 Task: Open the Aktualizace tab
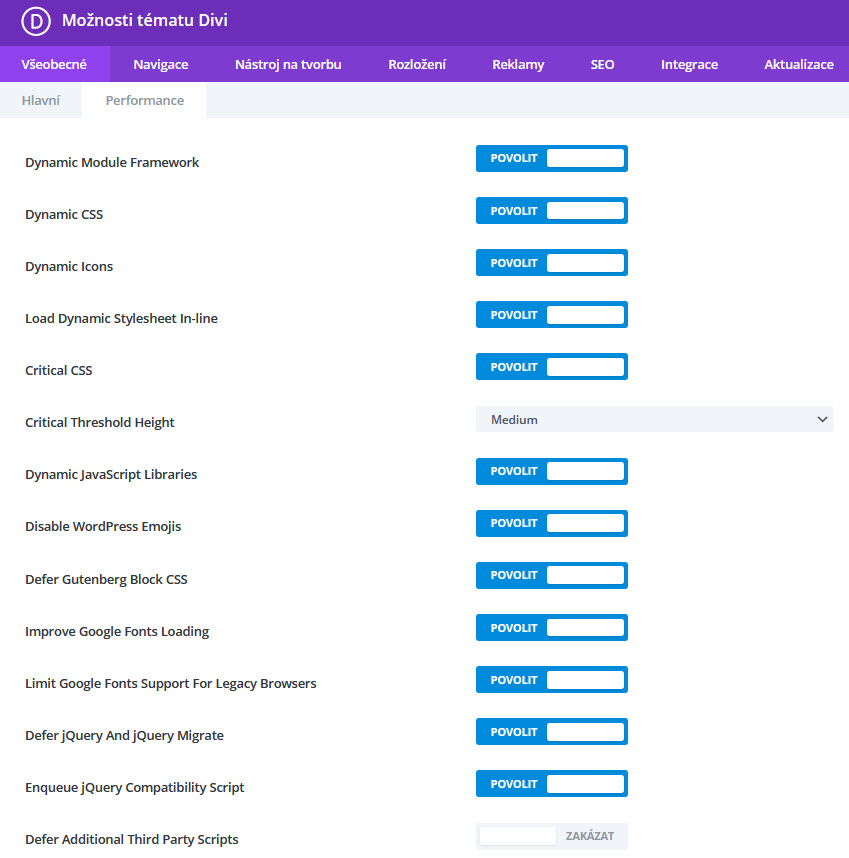point(799,65)
